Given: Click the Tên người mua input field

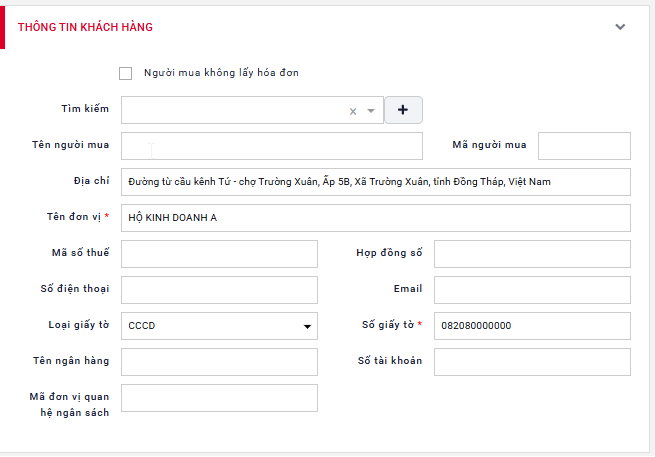Looking at the screenshot, I should click(x=271, y=146).
